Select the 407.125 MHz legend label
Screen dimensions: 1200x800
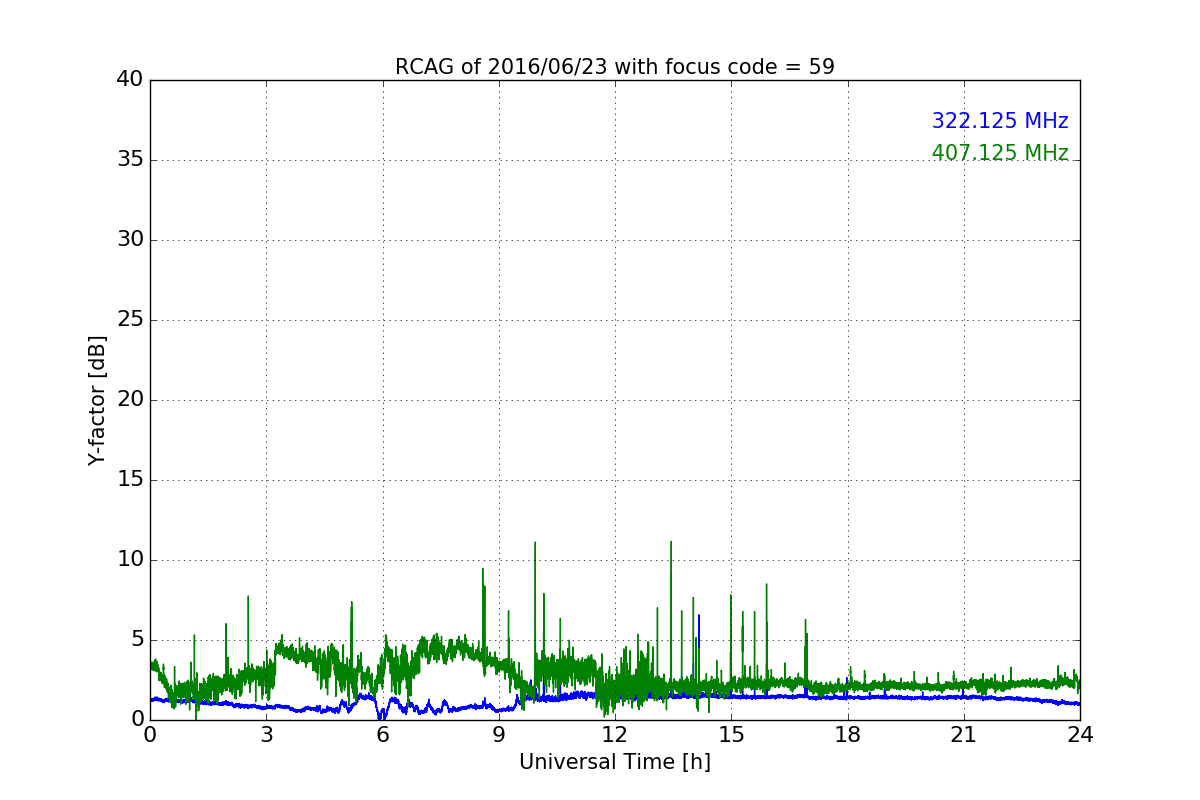pos(1000,153)
